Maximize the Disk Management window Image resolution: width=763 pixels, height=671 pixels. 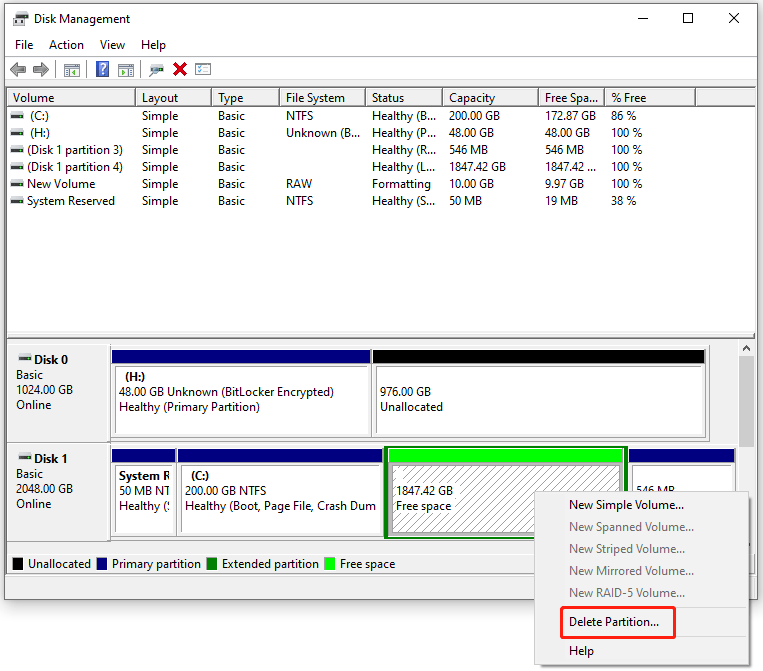[688, 18]
